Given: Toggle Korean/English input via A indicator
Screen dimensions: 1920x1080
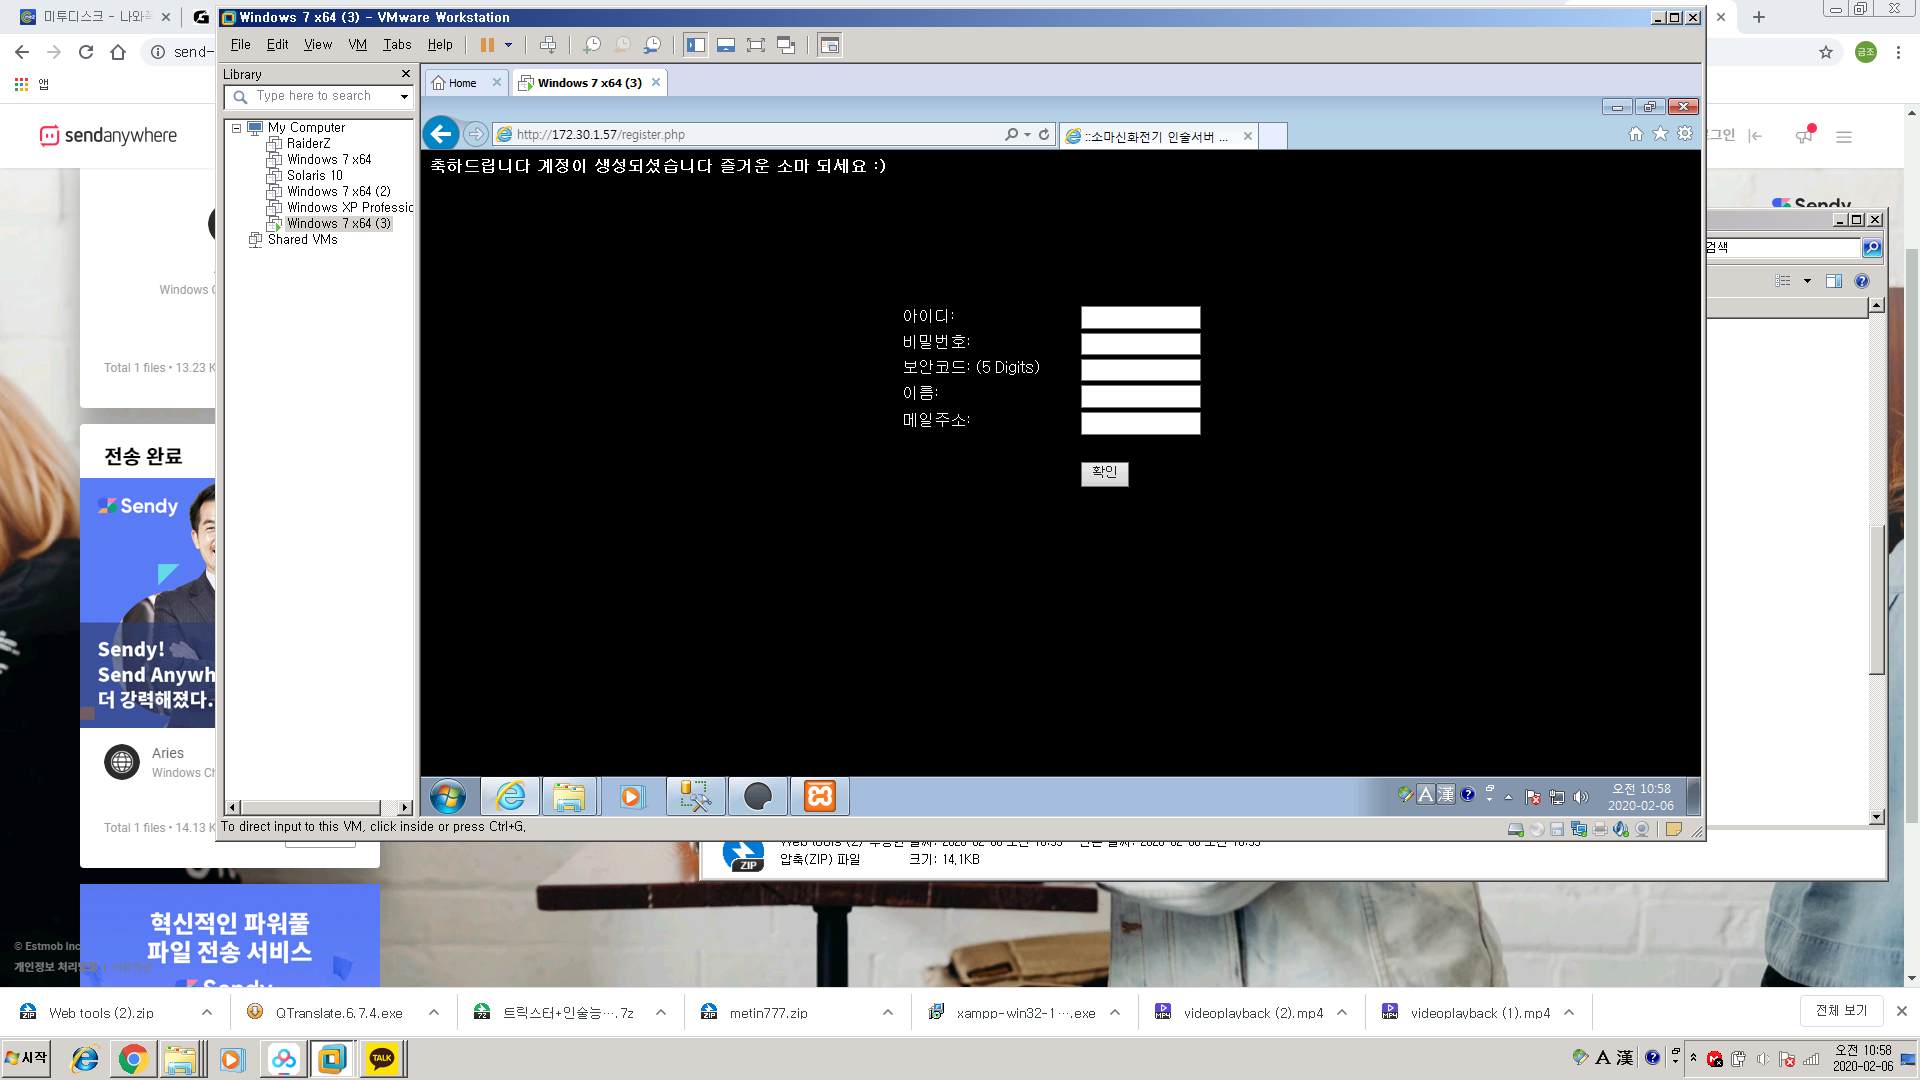Looking at the screenshot, I should coord(1425,793).
